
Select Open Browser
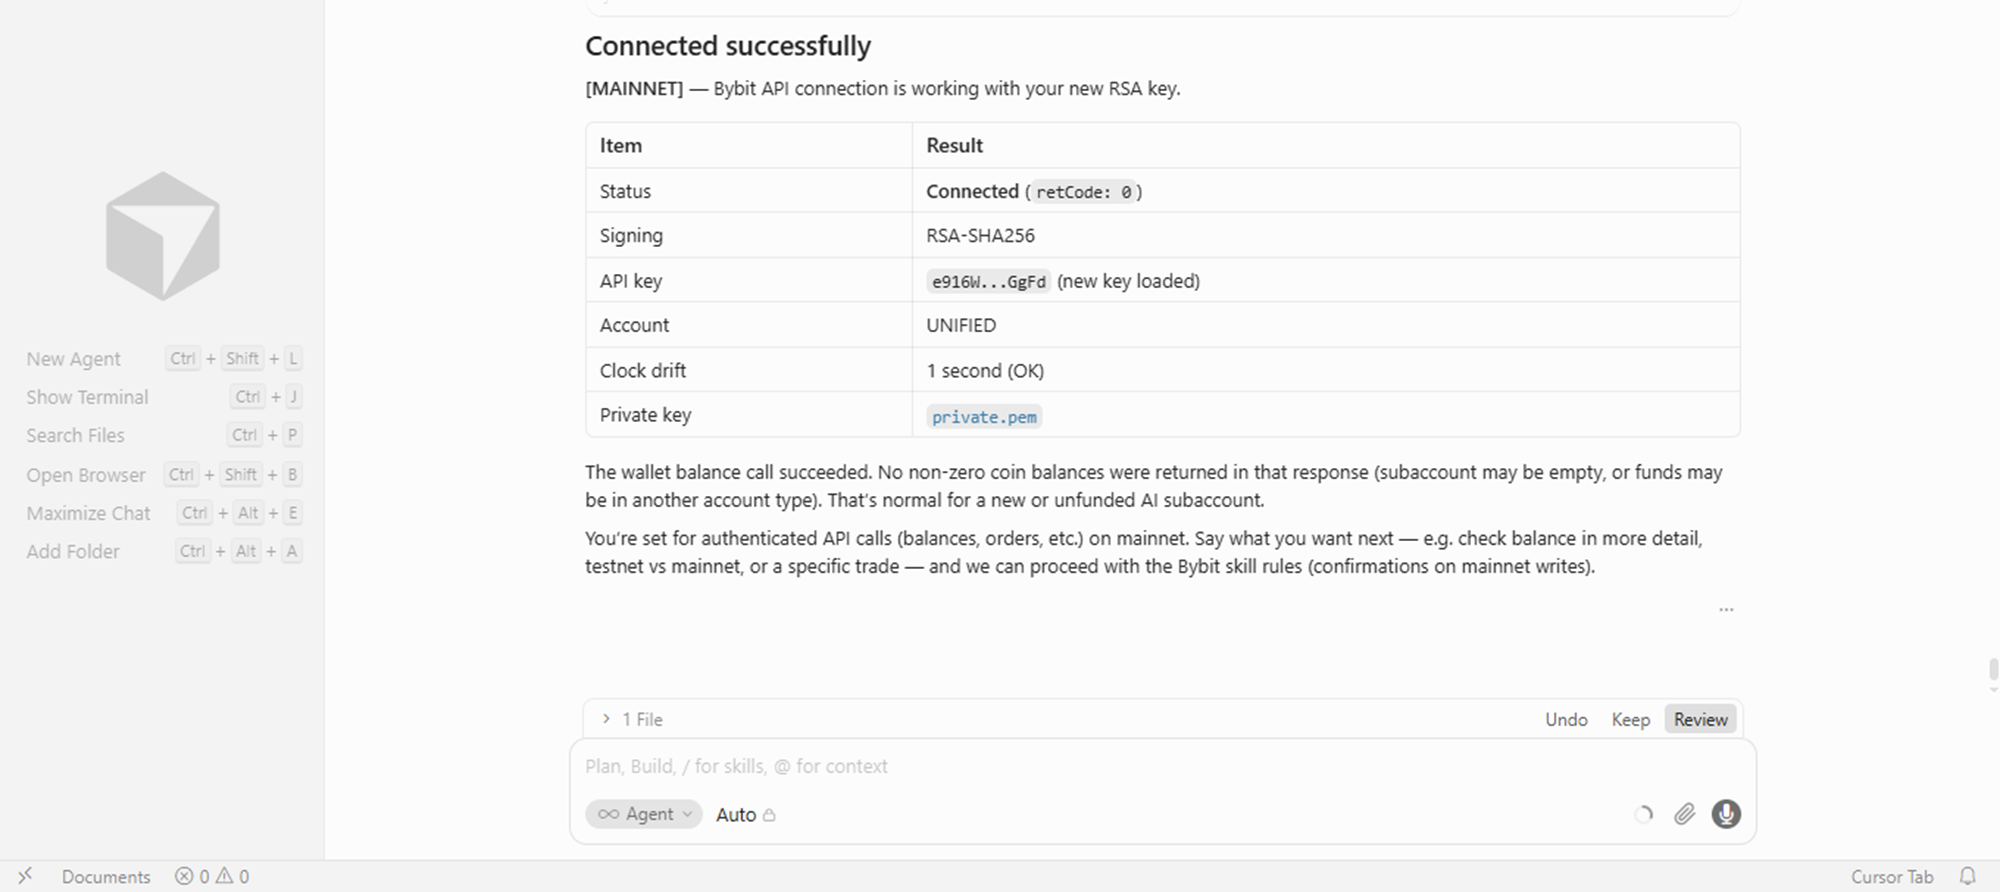coord(86,475)
